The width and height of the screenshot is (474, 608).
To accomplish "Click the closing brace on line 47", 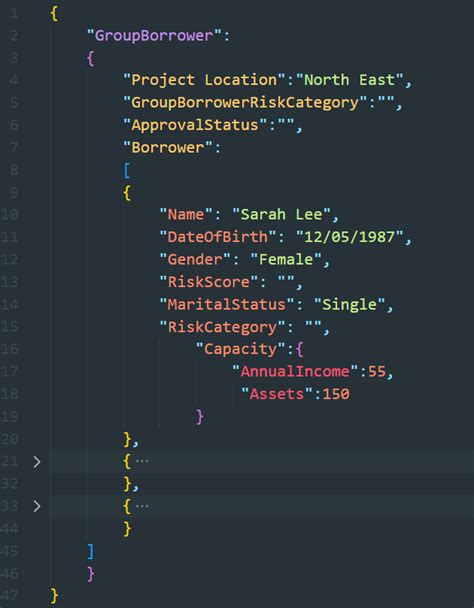I will [x=54, y=596].
